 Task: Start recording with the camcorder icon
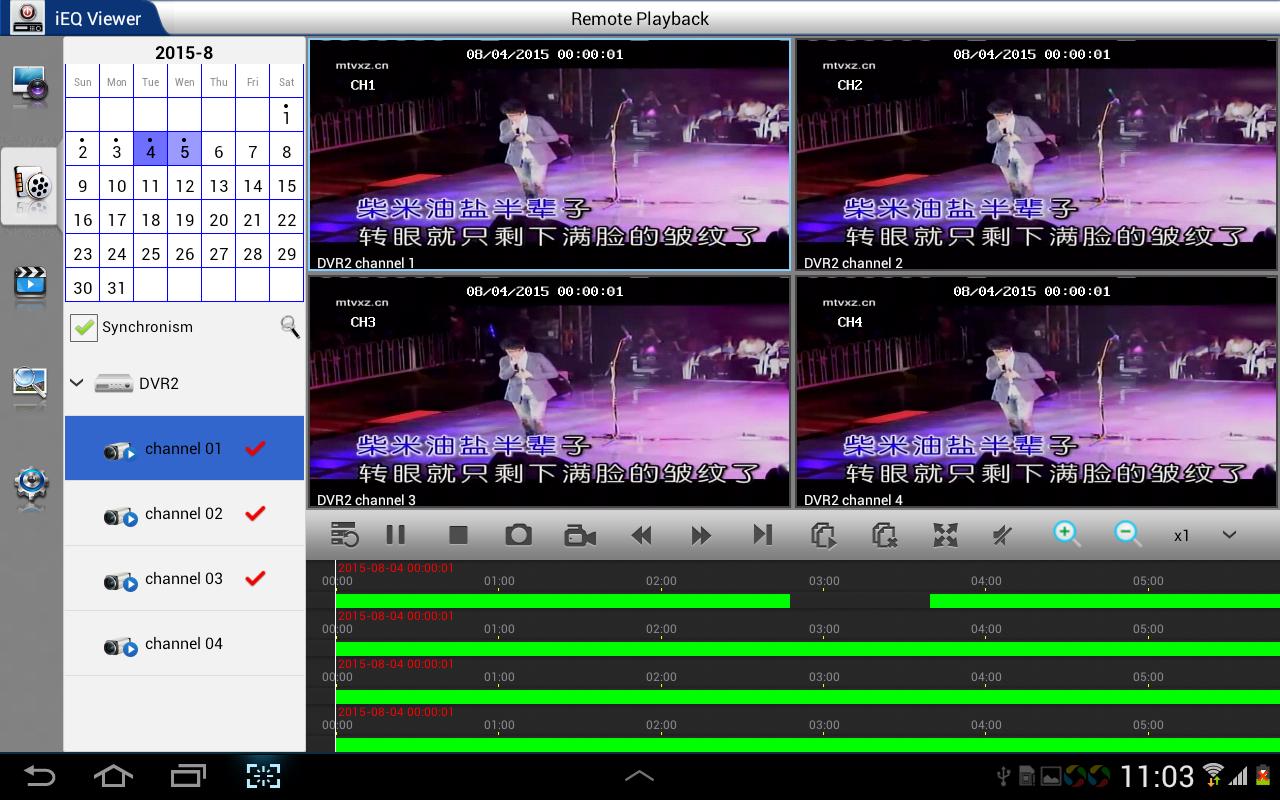pos(580,535)
